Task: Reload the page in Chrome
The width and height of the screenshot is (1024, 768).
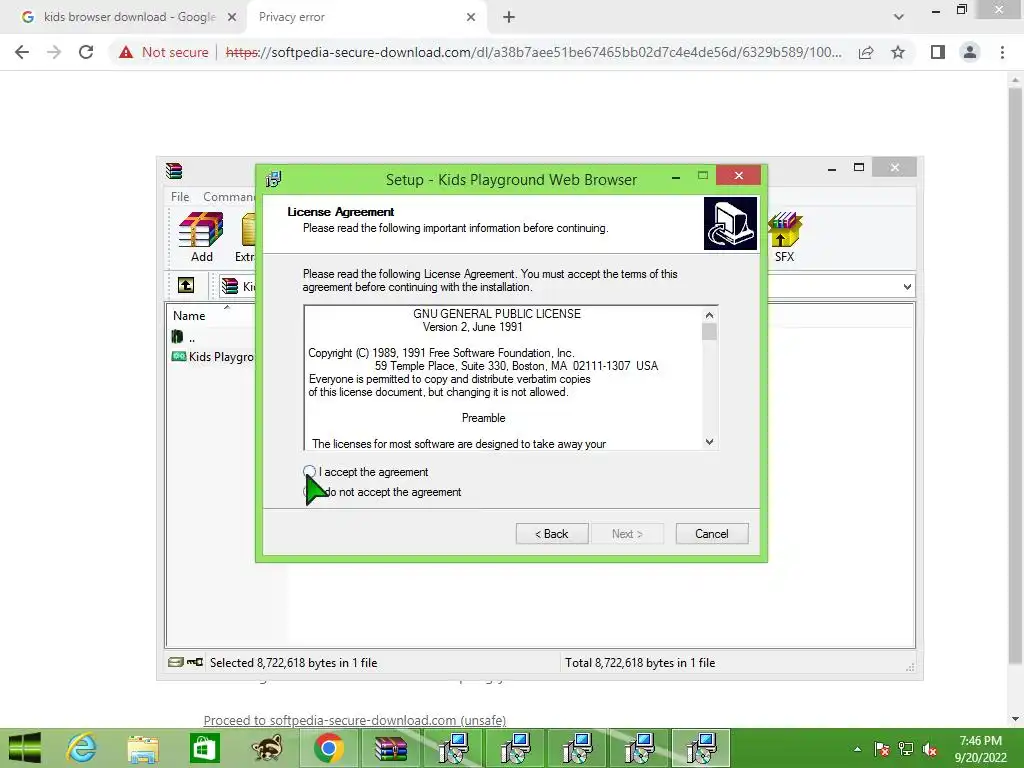Action: [86, 52]
